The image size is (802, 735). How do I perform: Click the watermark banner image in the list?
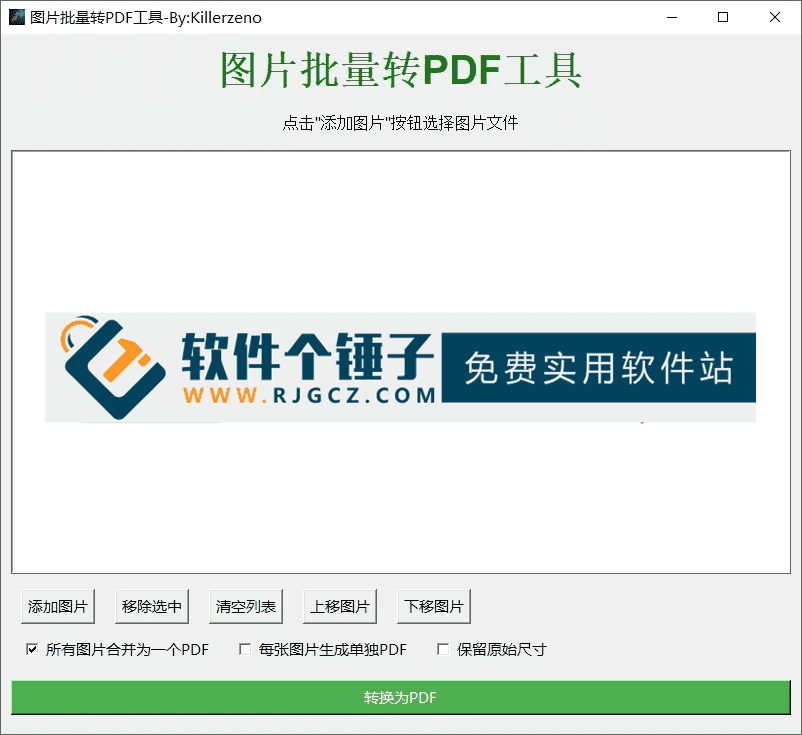click(x=400, y=368)
